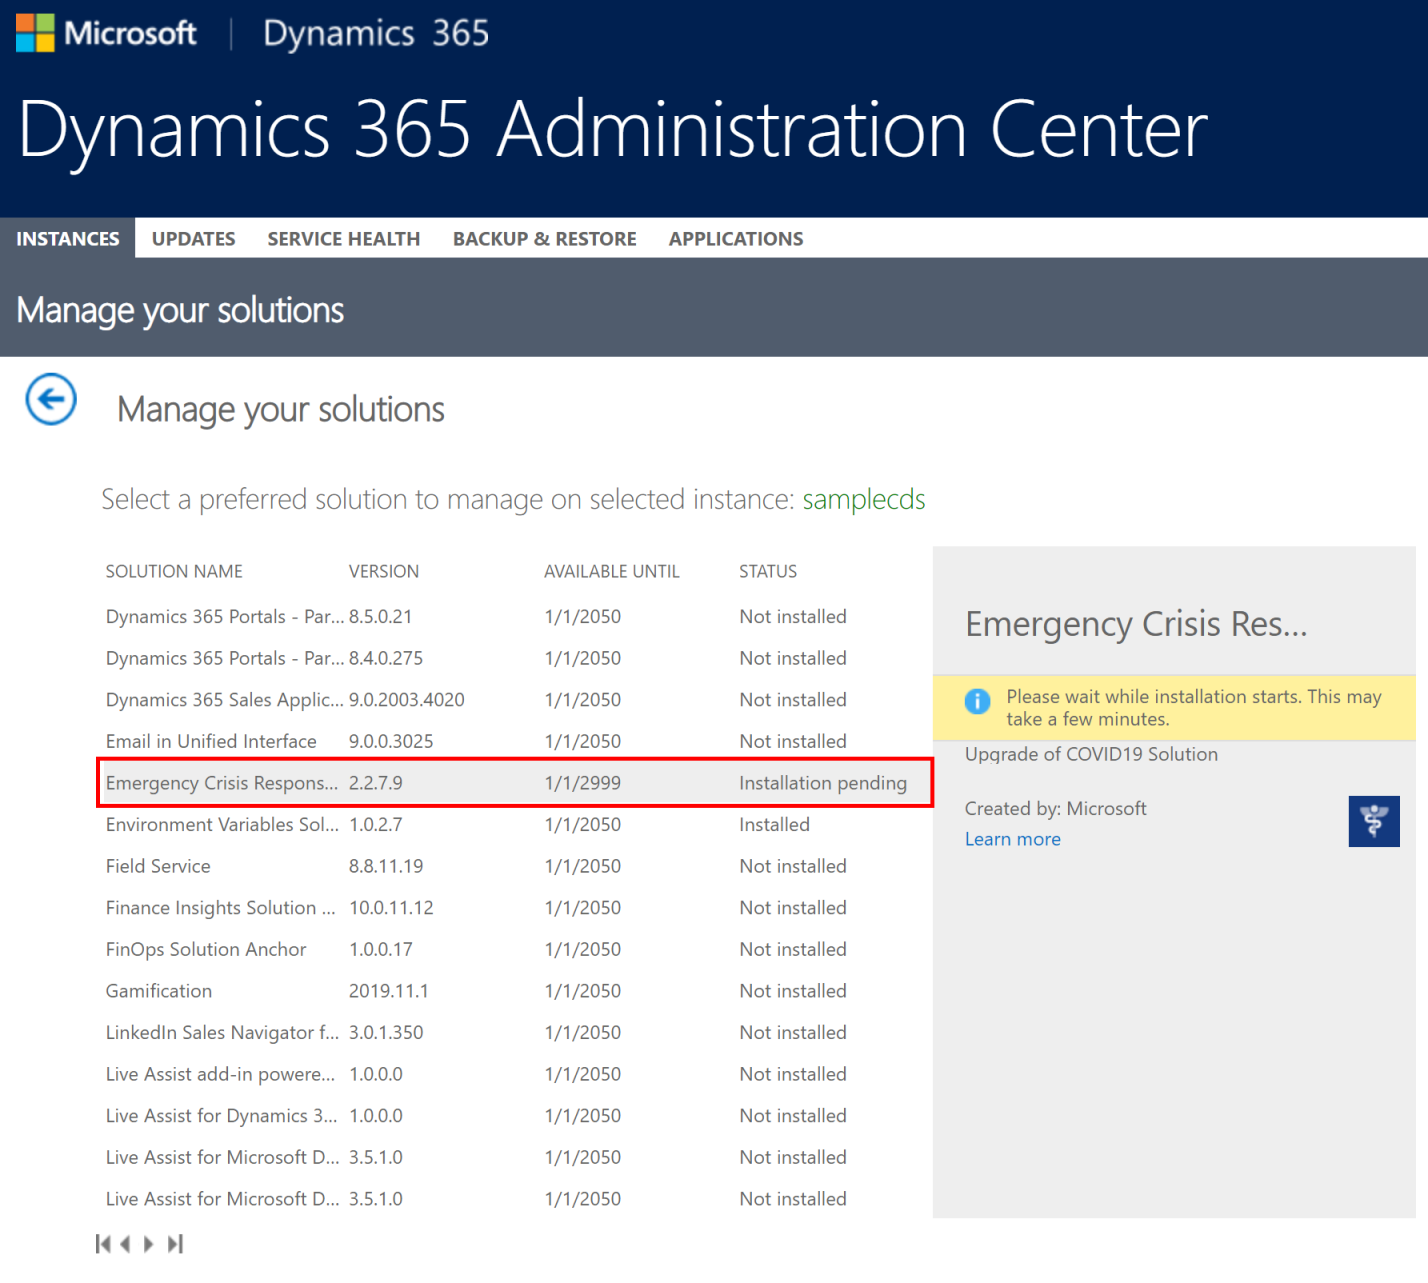Select the Gamification solution row
The image size is (1428, 1283).
(x=515, y=991)
